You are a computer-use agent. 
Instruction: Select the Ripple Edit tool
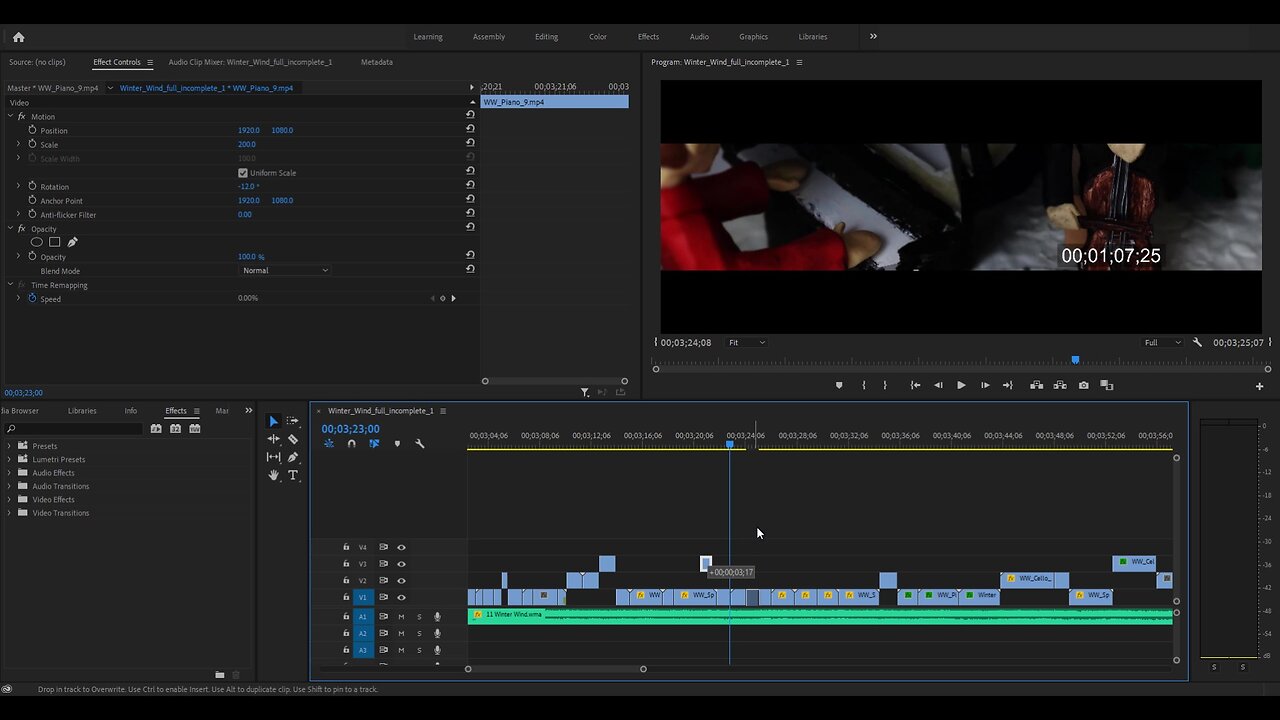(273, 439)
